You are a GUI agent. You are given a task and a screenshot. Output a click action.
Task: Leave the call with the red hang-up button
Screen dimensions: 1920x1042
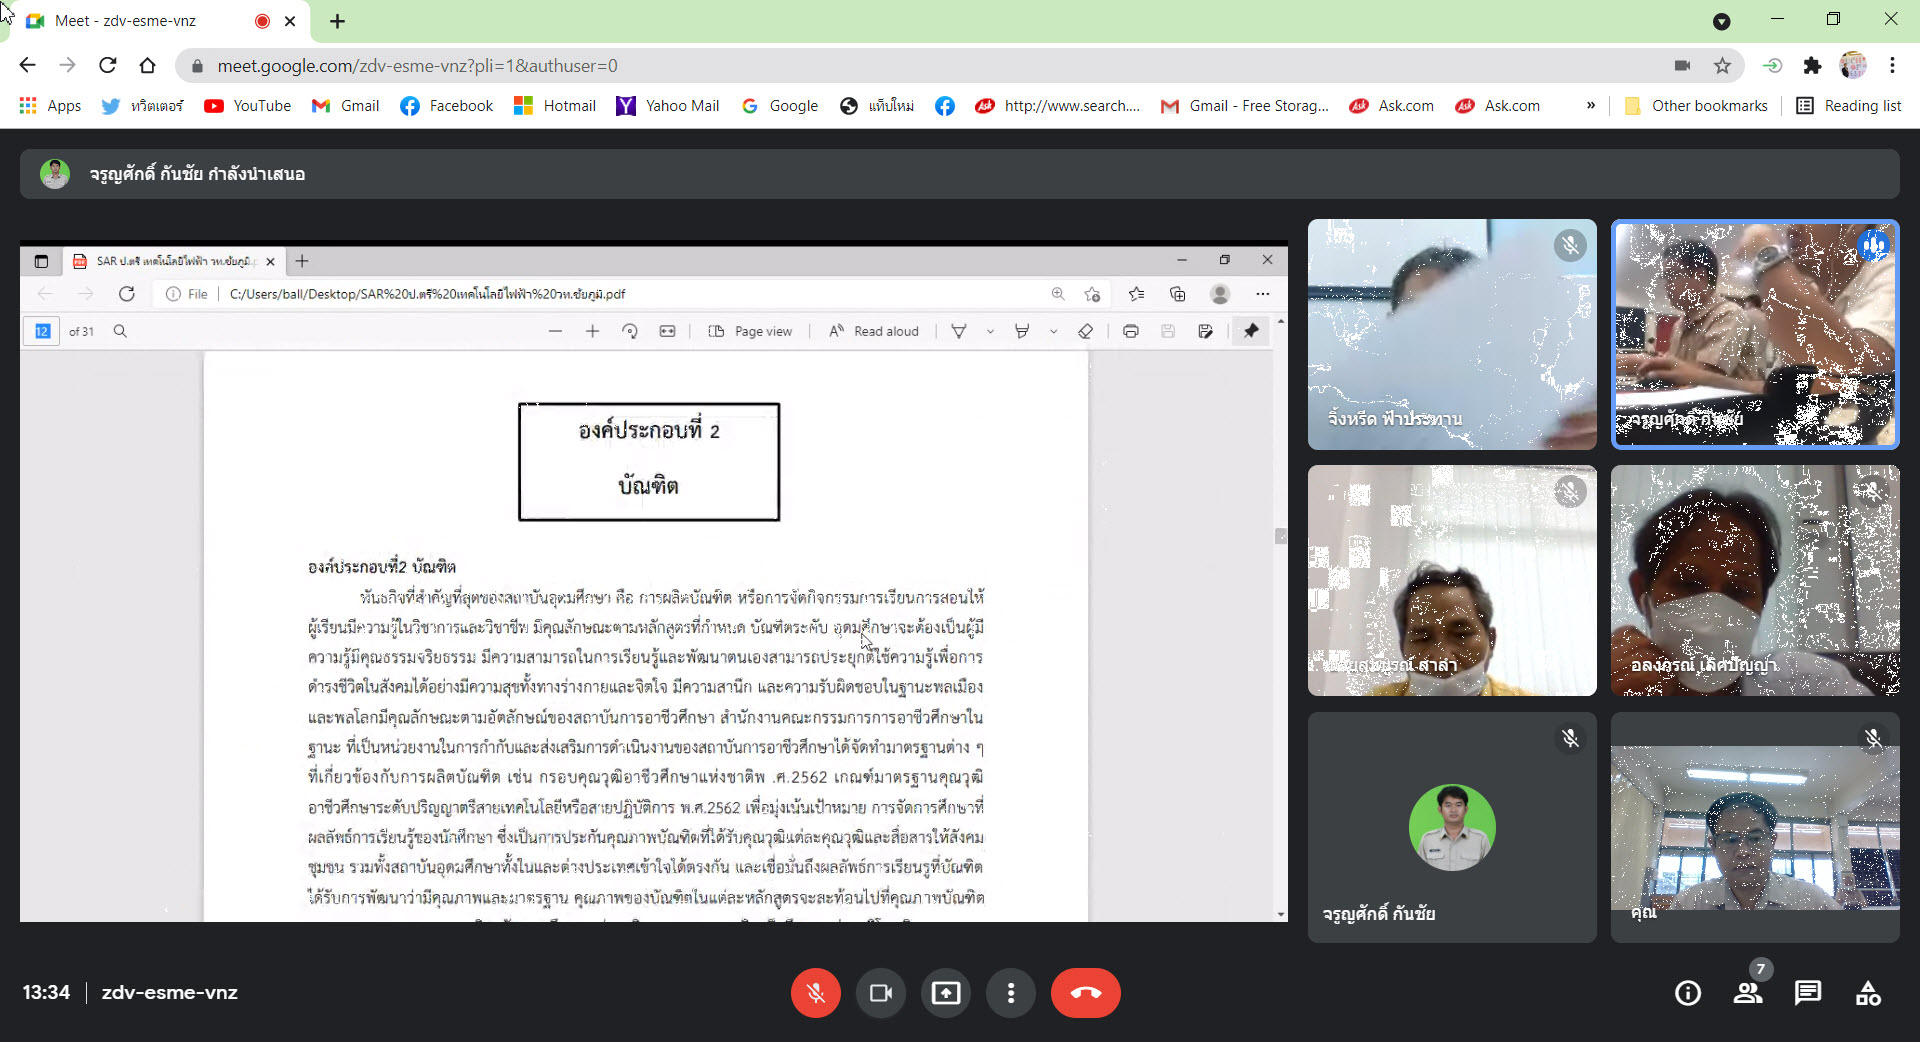click(x=1085, y=993)
